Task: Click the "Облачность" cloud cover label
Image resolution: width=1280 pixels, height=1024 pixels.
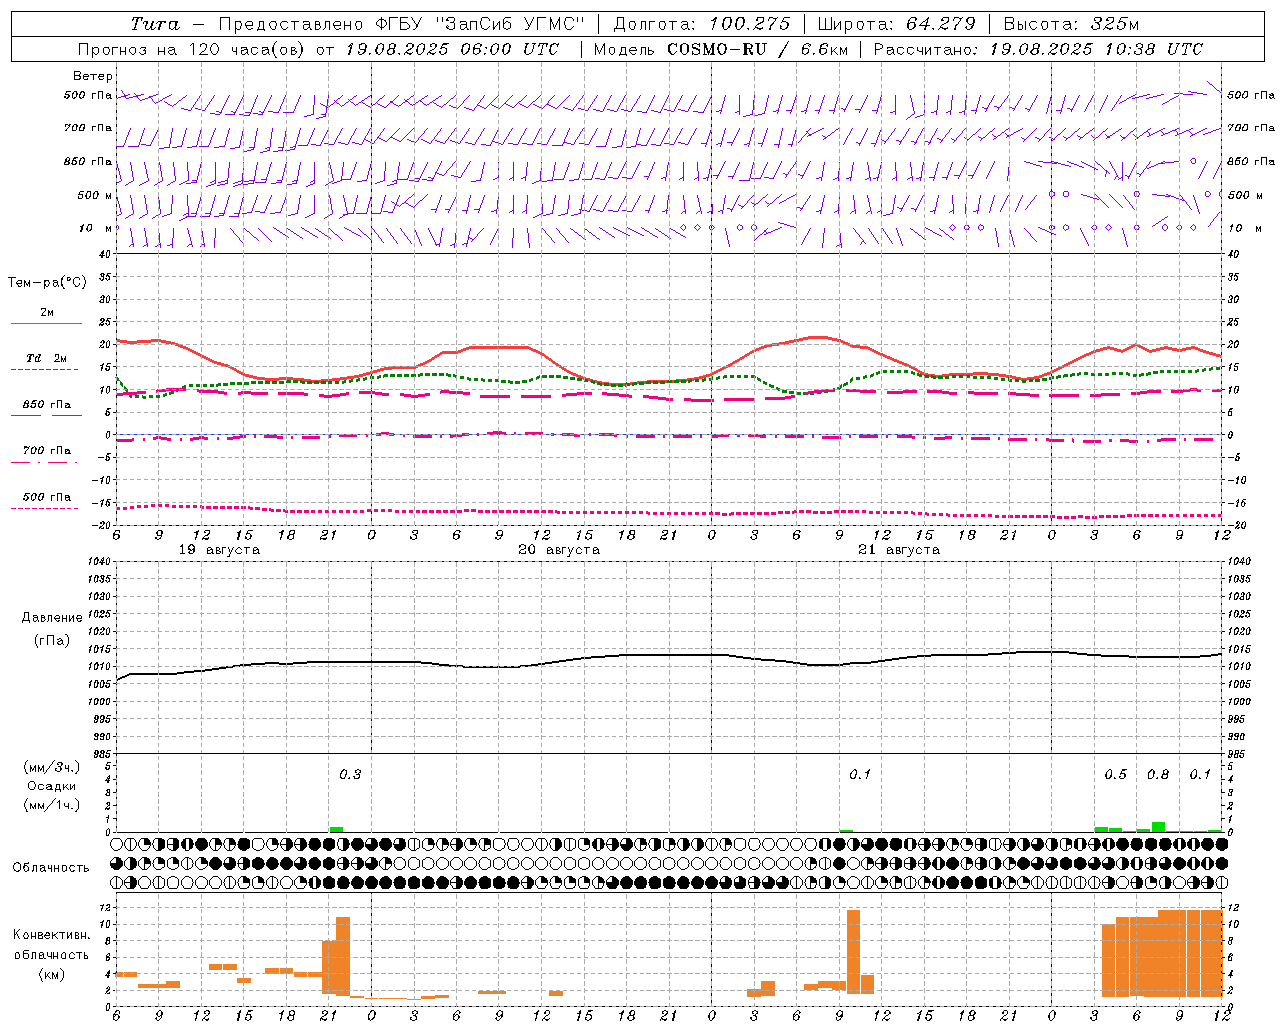Action: [x=51, y=868]
